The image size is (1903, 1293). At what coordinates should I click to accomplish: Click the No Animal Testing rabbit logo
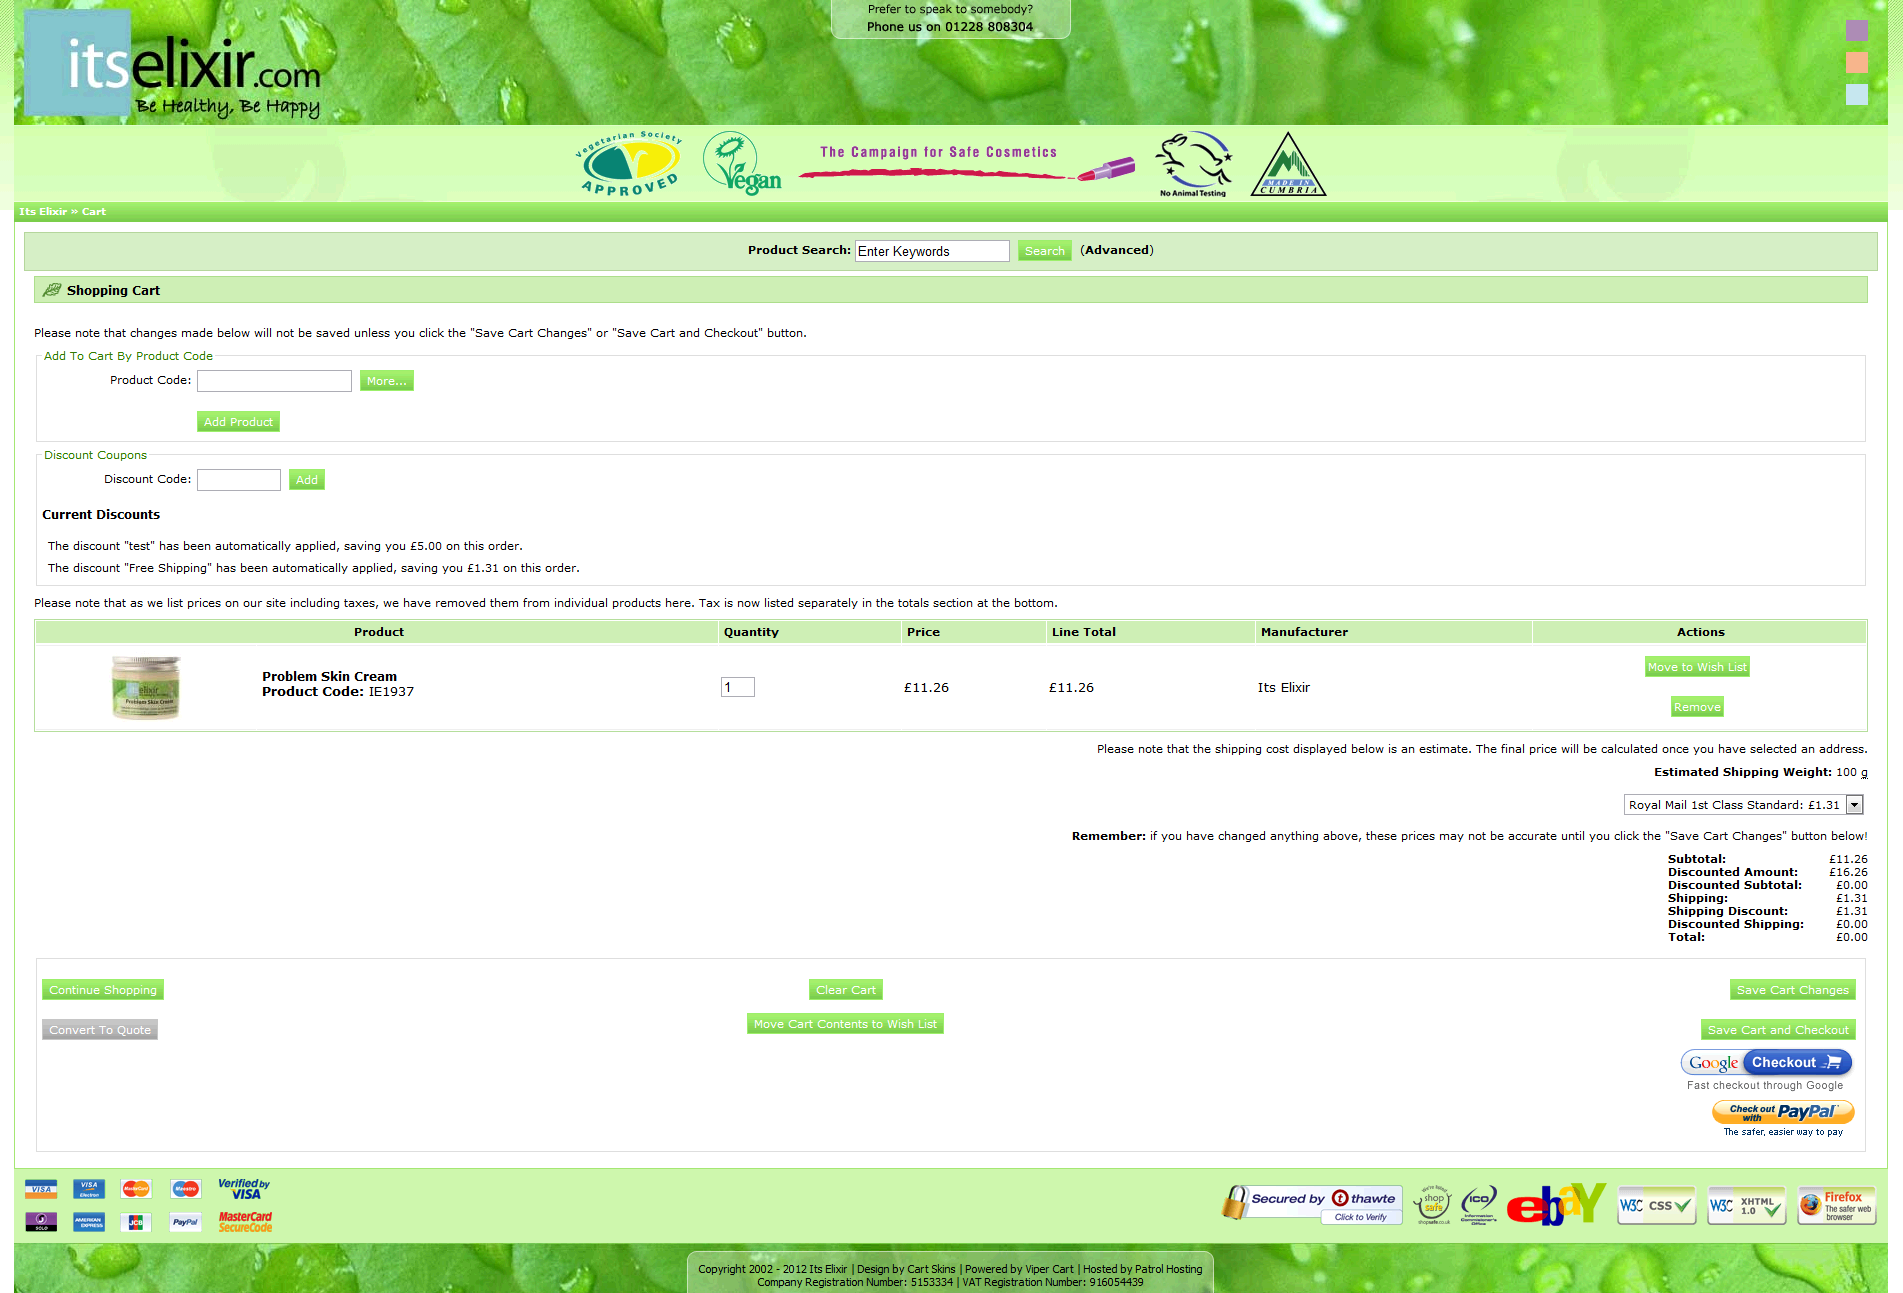pyautogui.click(x=1193, y=164)
